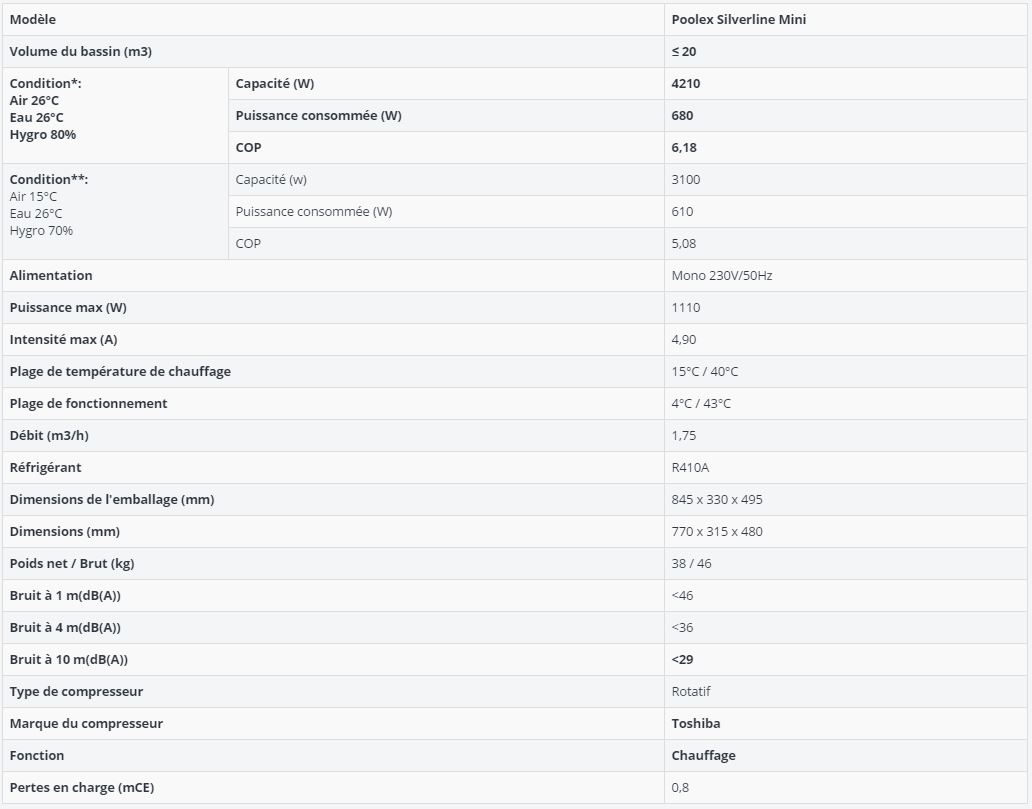Click the Condition** Air 15°C cell
1032x809 pixels.
[x=115, y=211]
